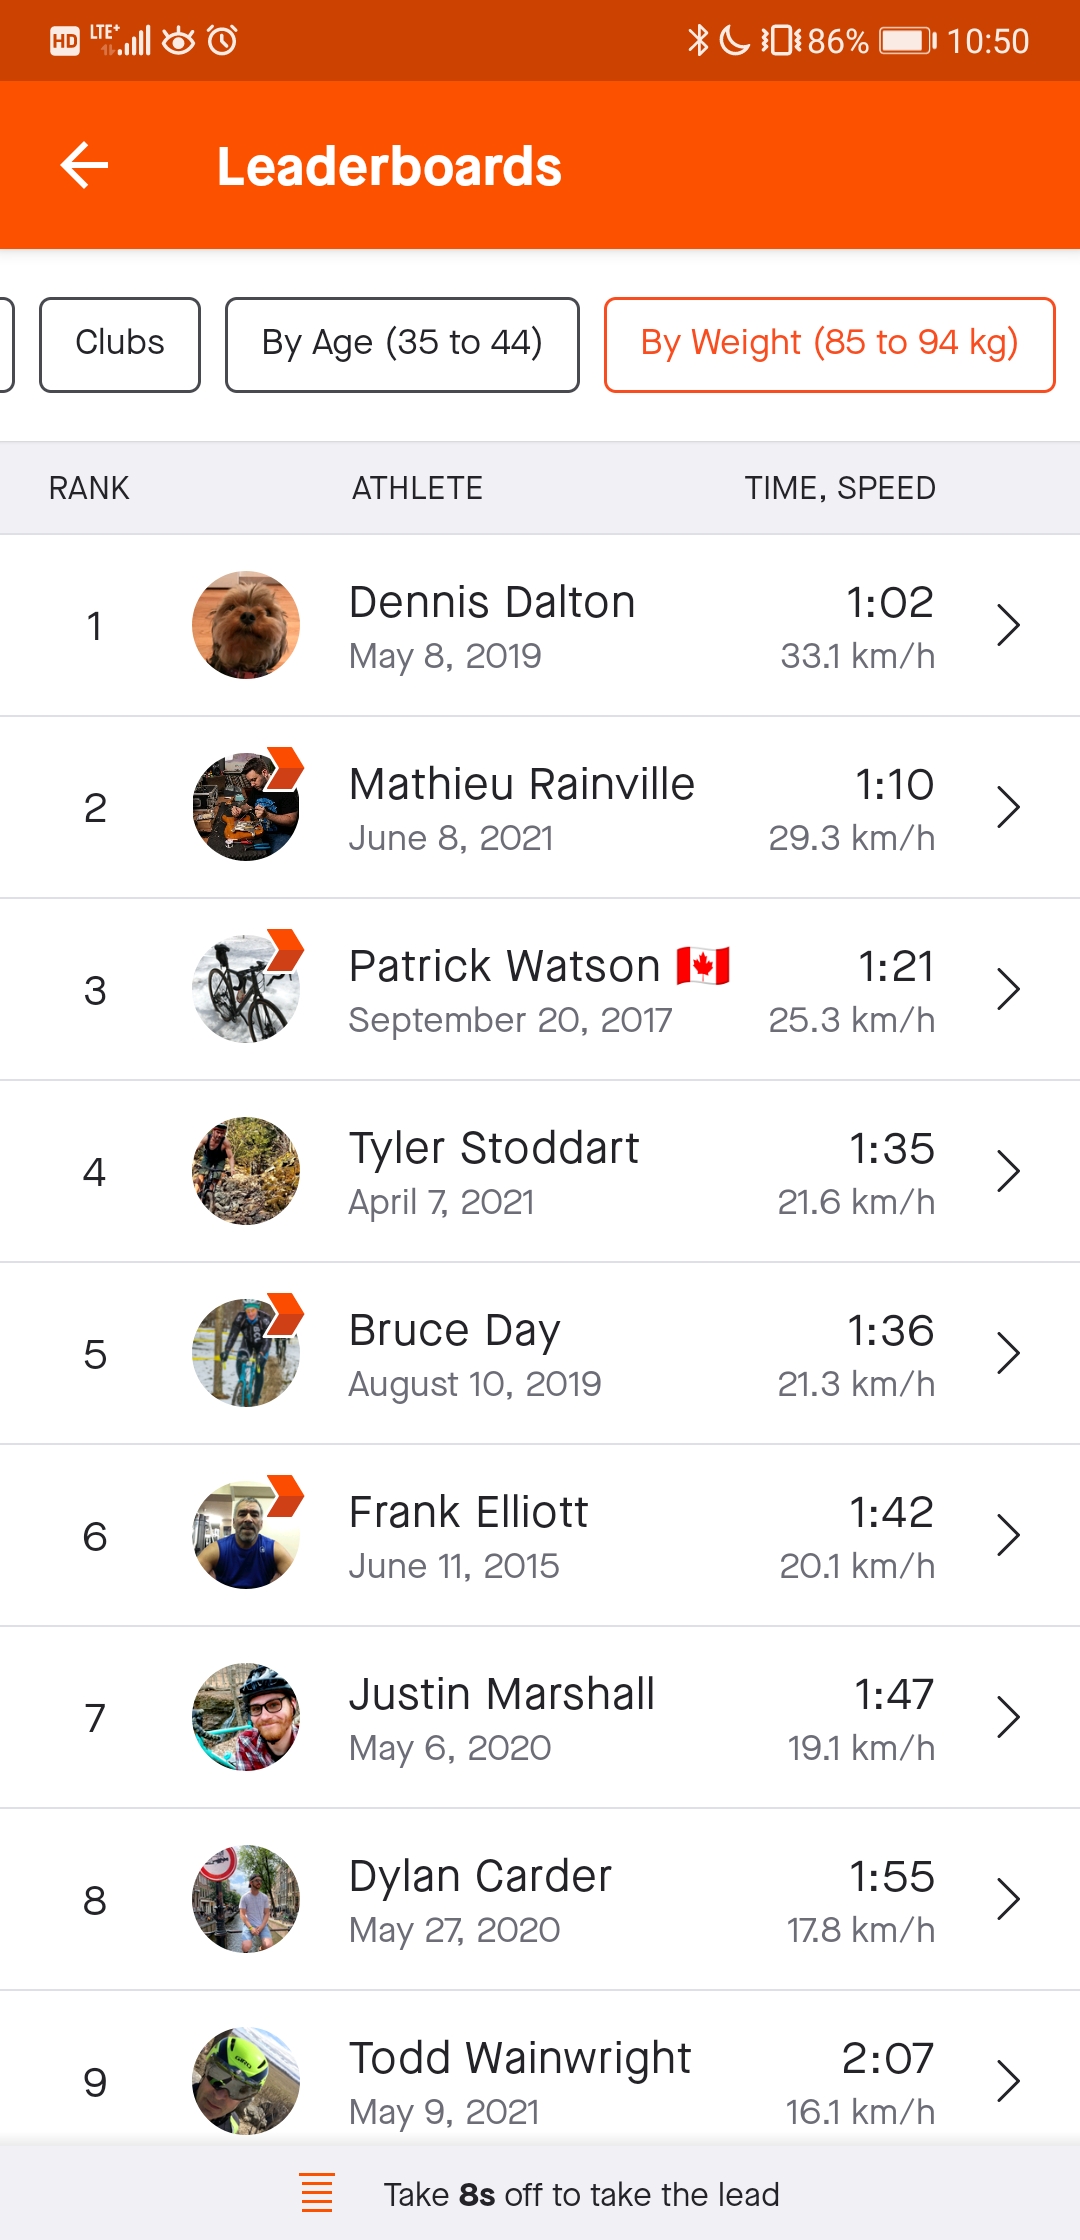Tap the orange list icon at bottom
This screenshot has width=1080, height=2240.
coord(317,2193)
